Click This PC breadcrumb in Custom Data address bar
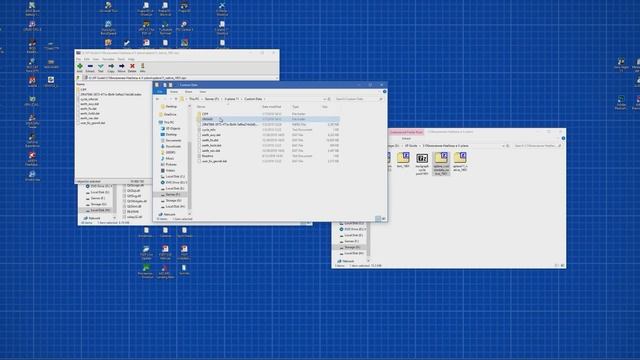This screenshot has height=360, width=640. pyautogui.click(x=194, y=99)
